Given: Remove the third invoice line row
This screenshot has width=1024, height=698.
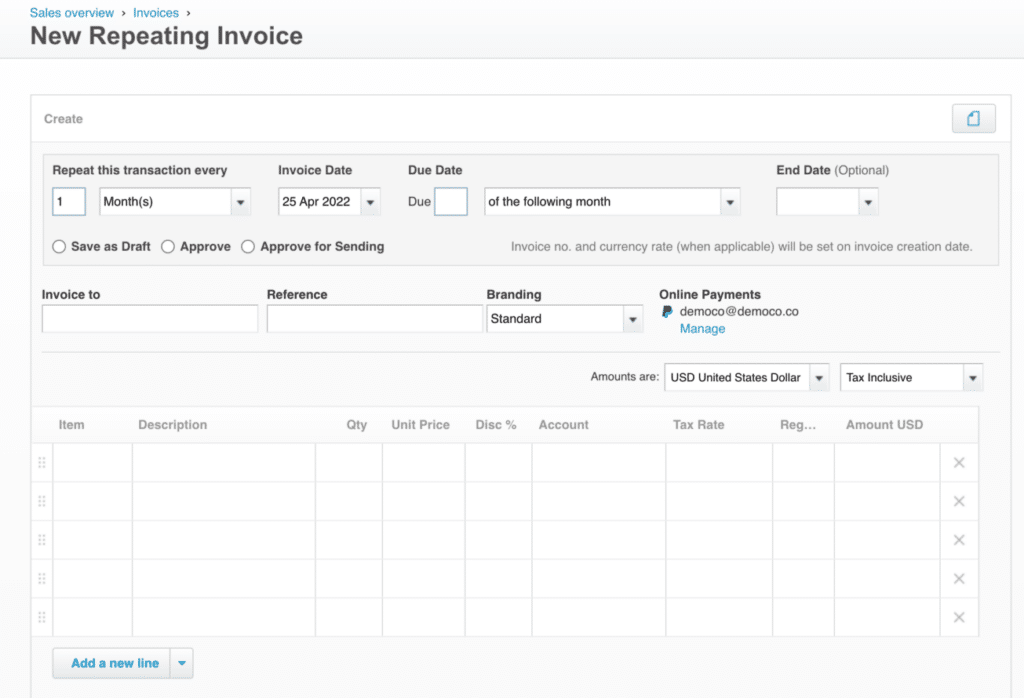Looking at the screenshot, I should pyautogui.click(x=959, y=540).
